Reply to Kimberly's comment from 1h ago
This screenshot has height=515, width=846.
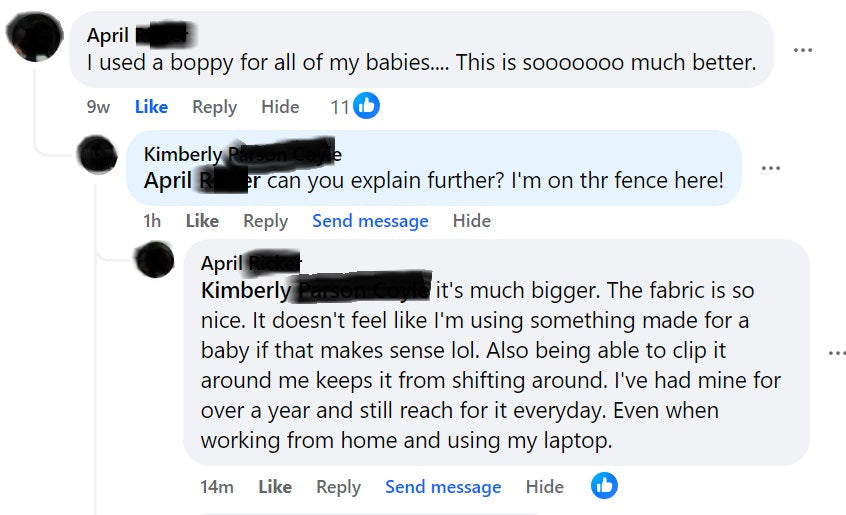pos(265,221)
